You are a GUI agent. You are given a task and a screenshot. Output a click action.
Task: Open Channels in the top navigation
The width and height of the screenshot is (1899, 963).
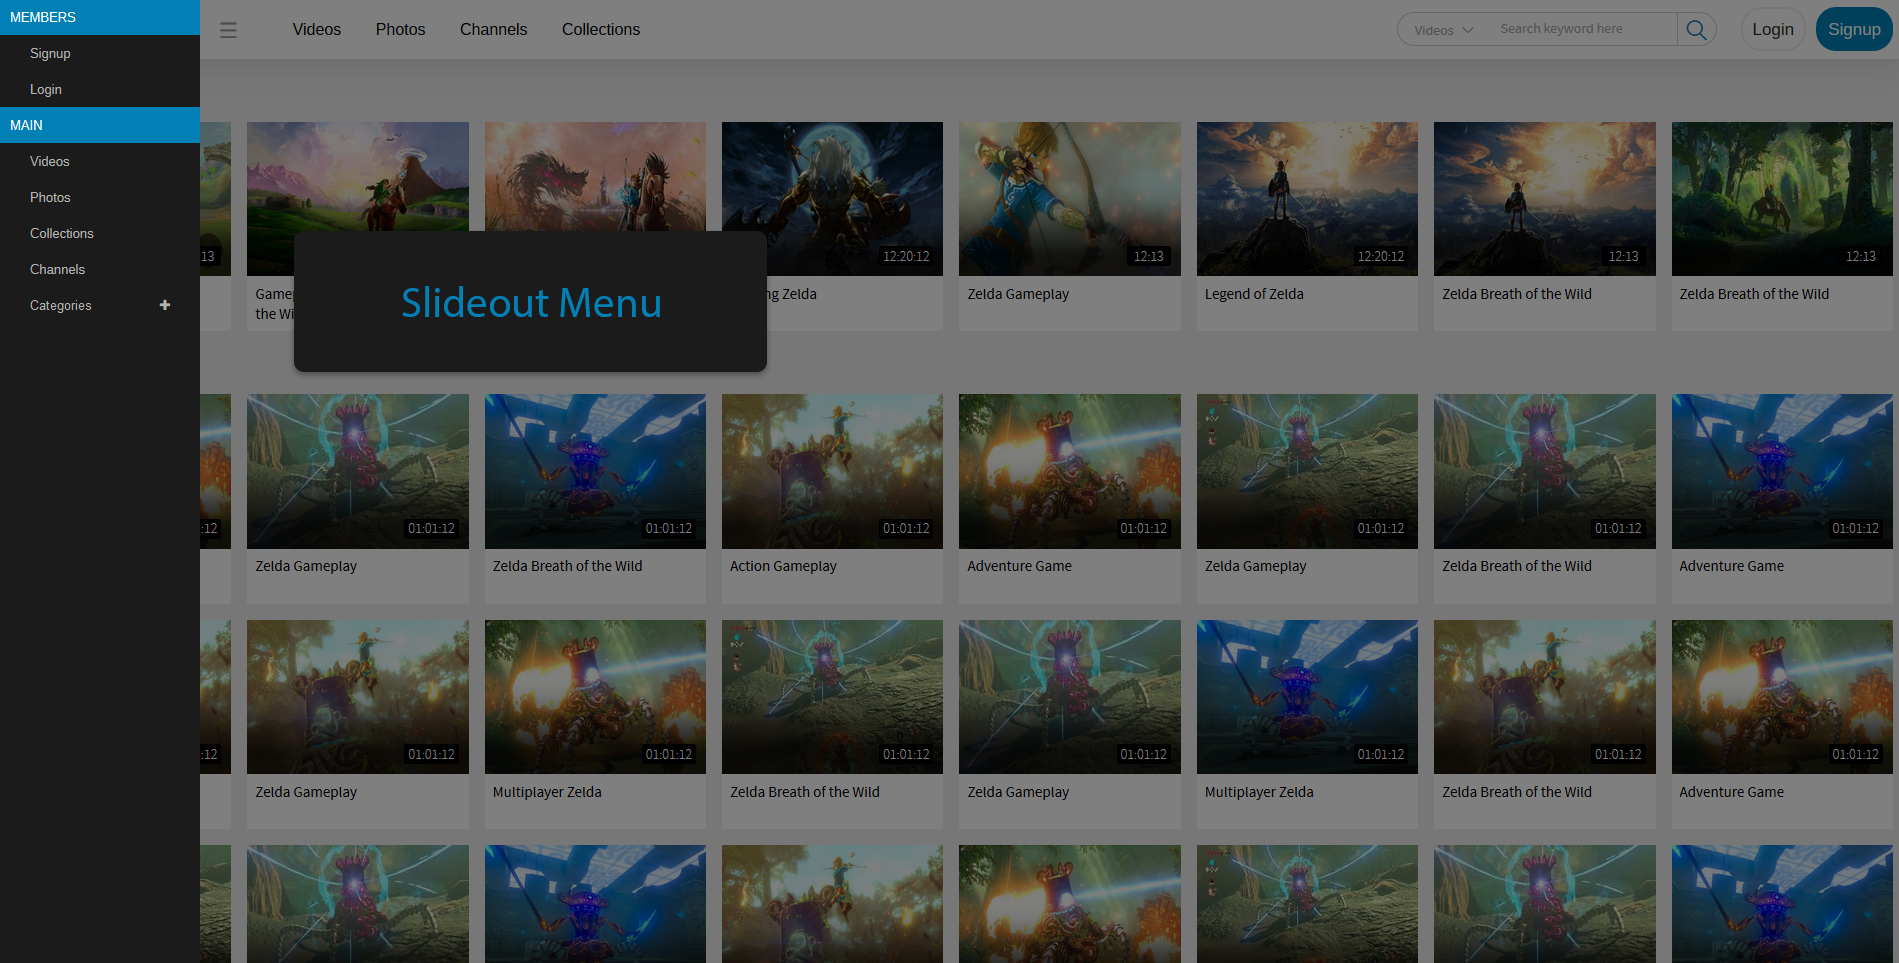[493, 29]
